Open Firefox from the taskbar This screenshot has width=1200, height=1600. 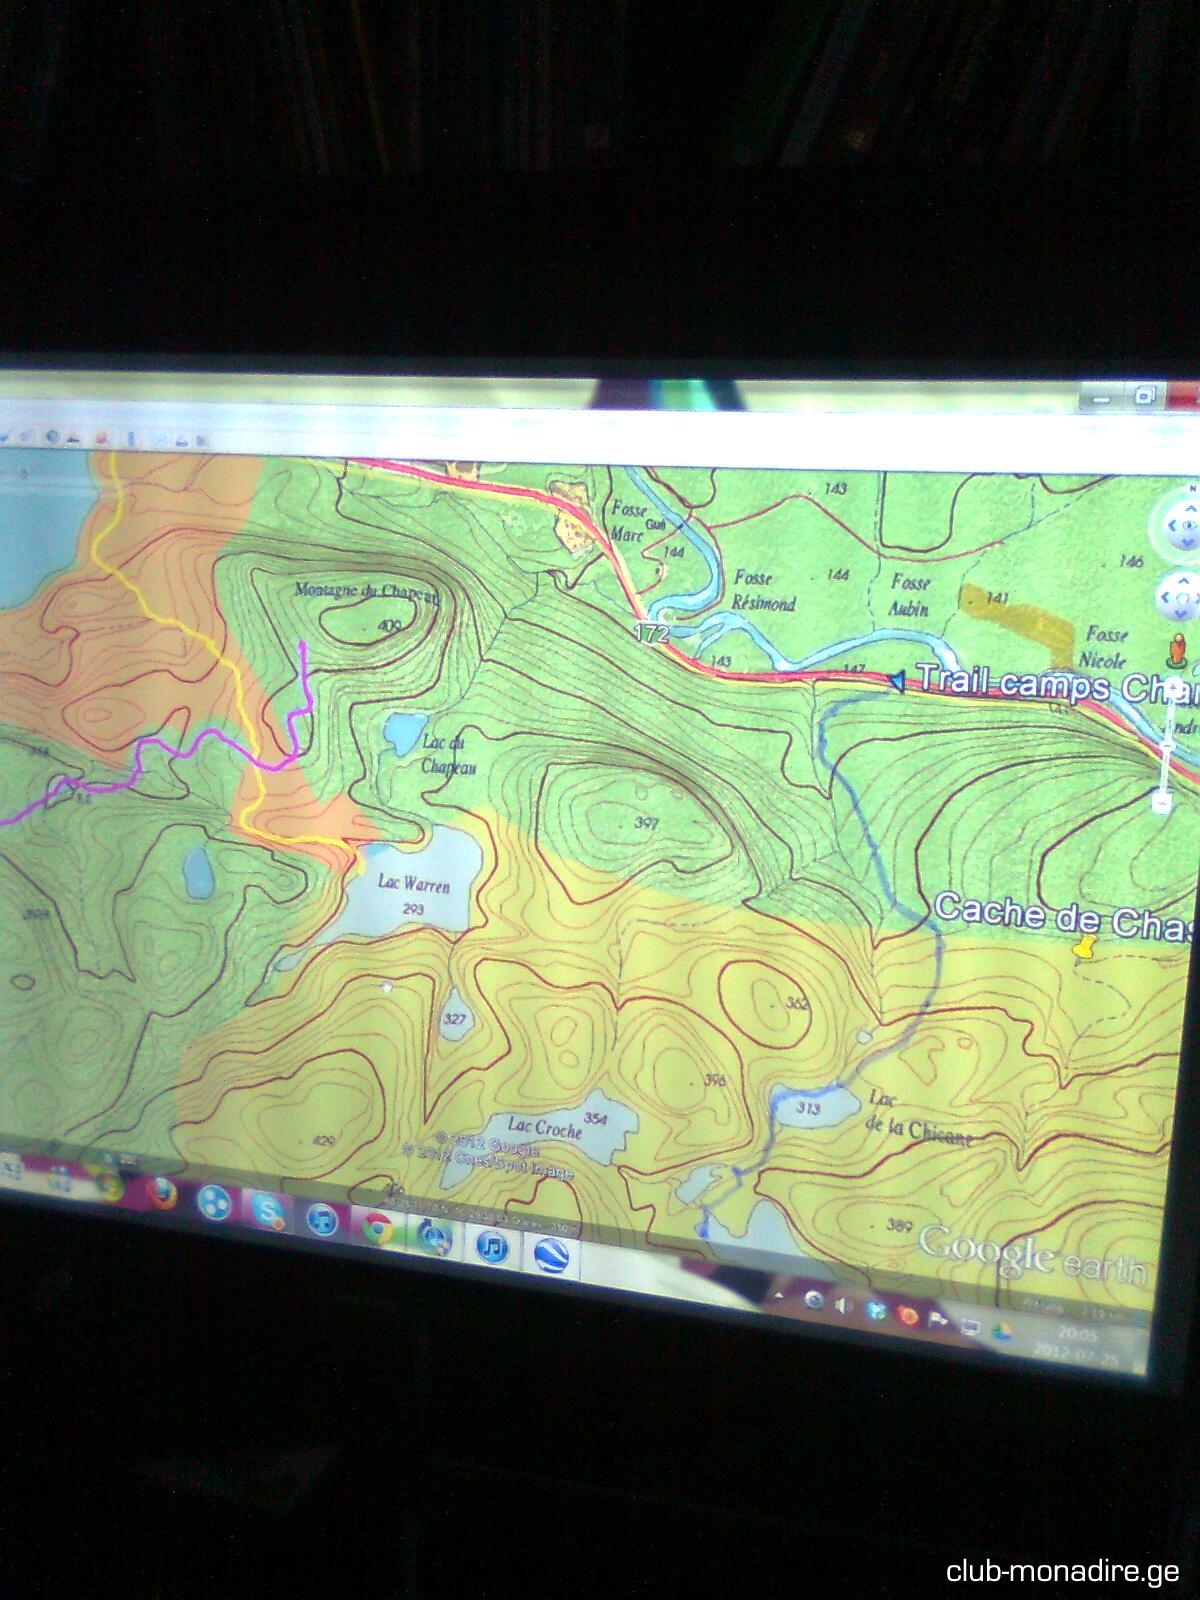(x=160, y=1191)
